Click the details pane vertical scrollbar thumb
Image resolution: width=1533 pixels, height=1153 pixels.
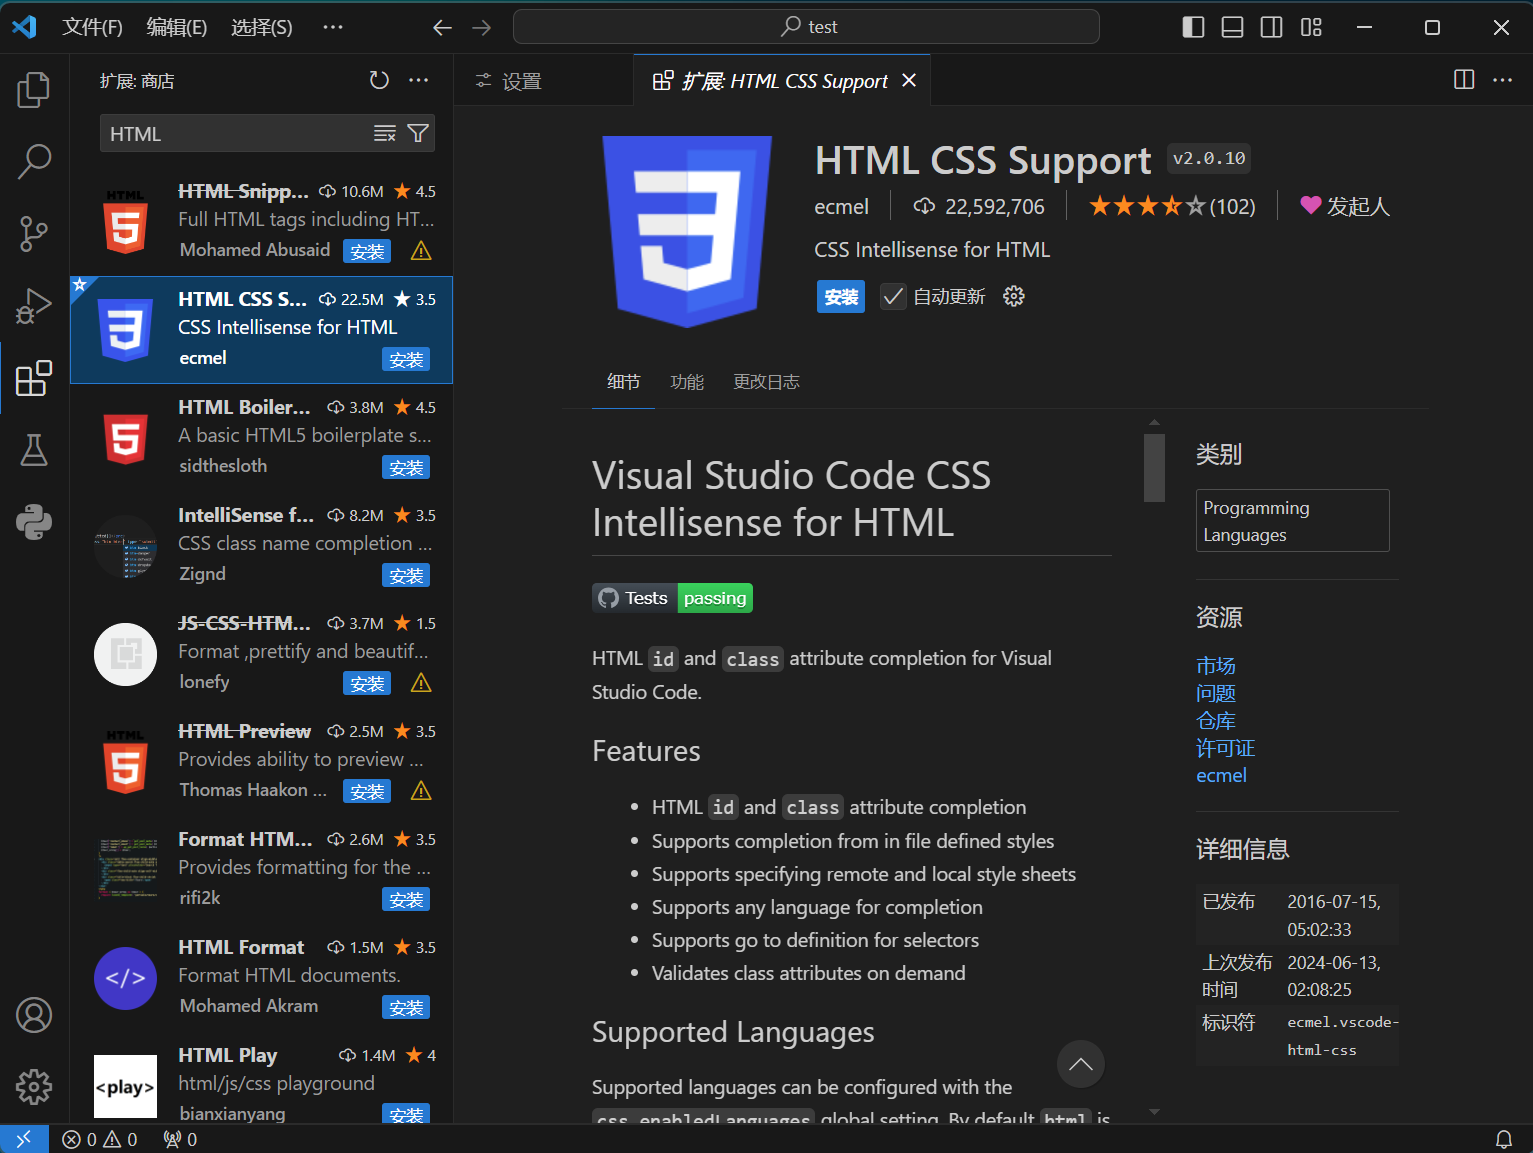tap(1154, 467)
